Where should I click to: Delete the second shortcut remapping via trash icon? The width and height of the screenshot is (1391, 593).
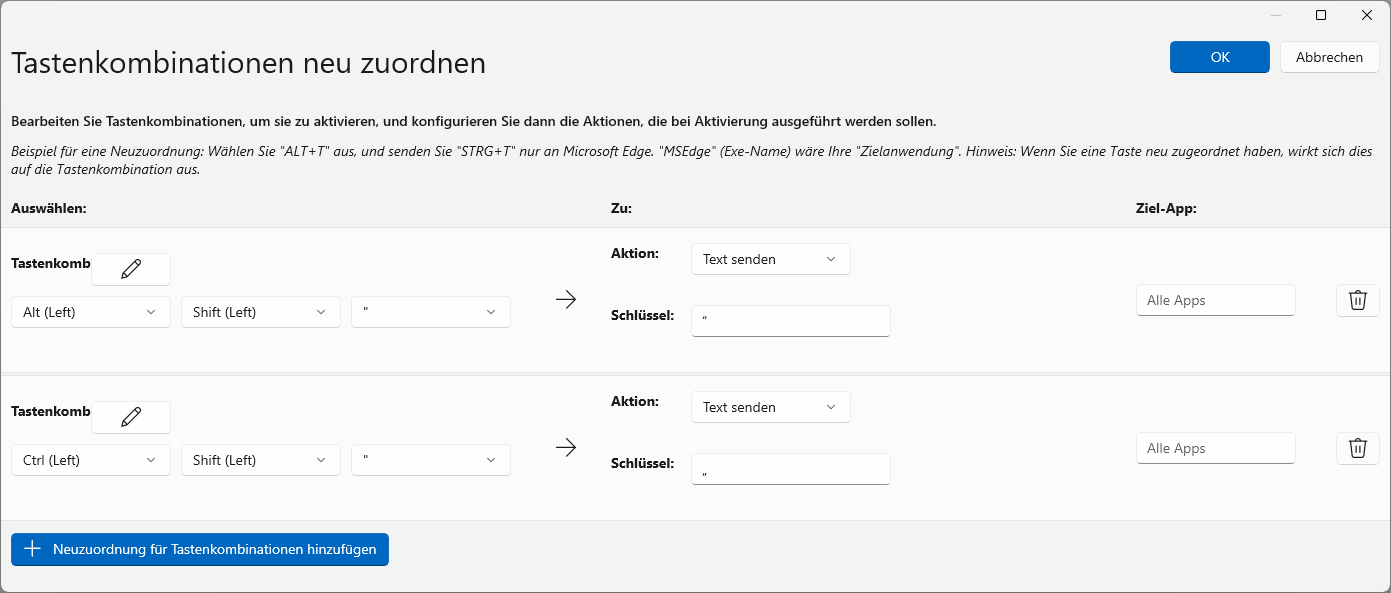coord(1357,448)
